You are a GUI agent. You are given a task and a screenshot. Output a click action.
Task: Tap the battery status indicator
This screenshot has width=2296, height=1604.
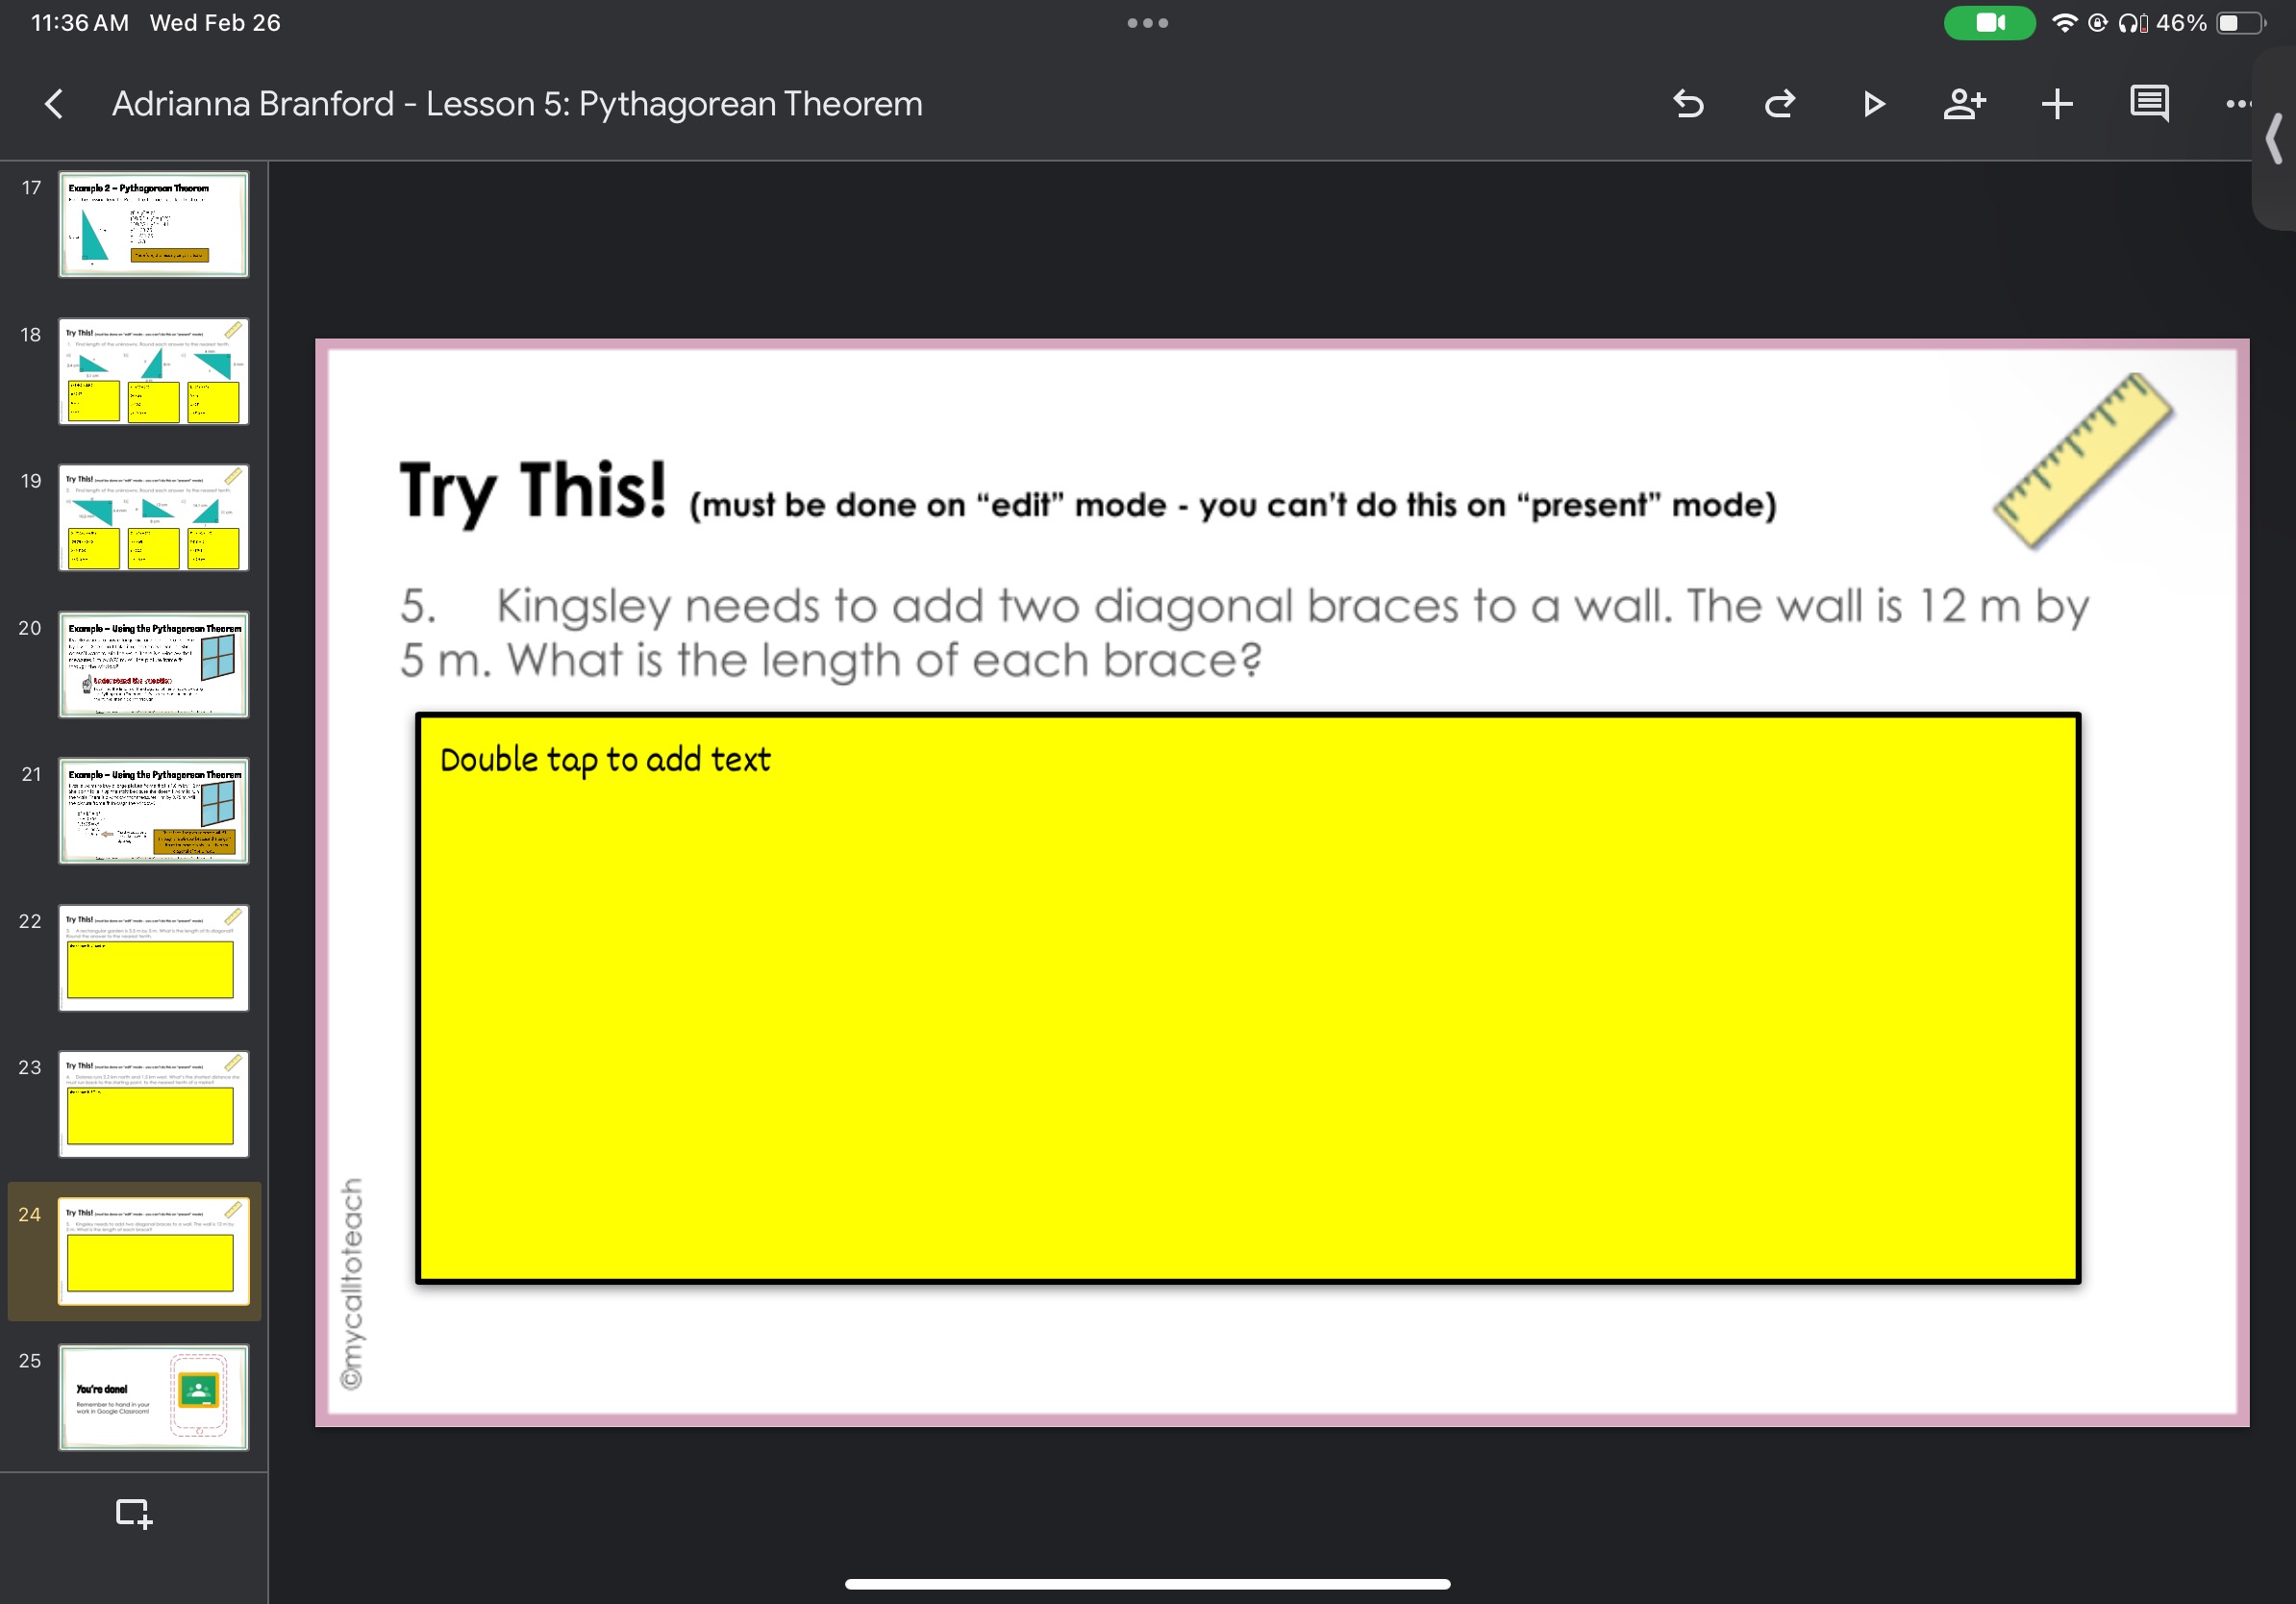[x=2241, y=23]
